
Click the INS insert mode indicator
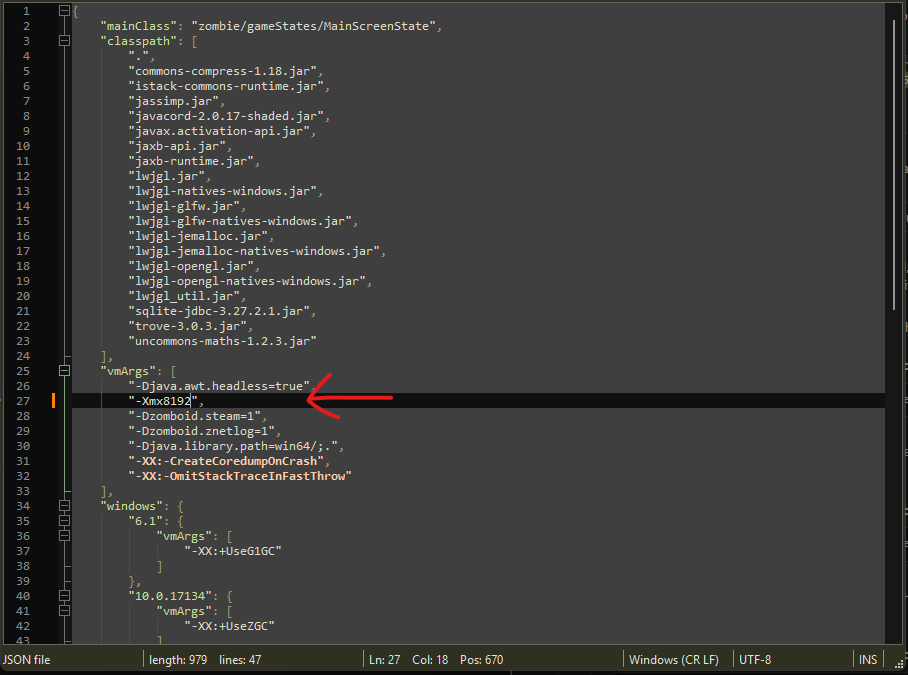pos(867,659)
